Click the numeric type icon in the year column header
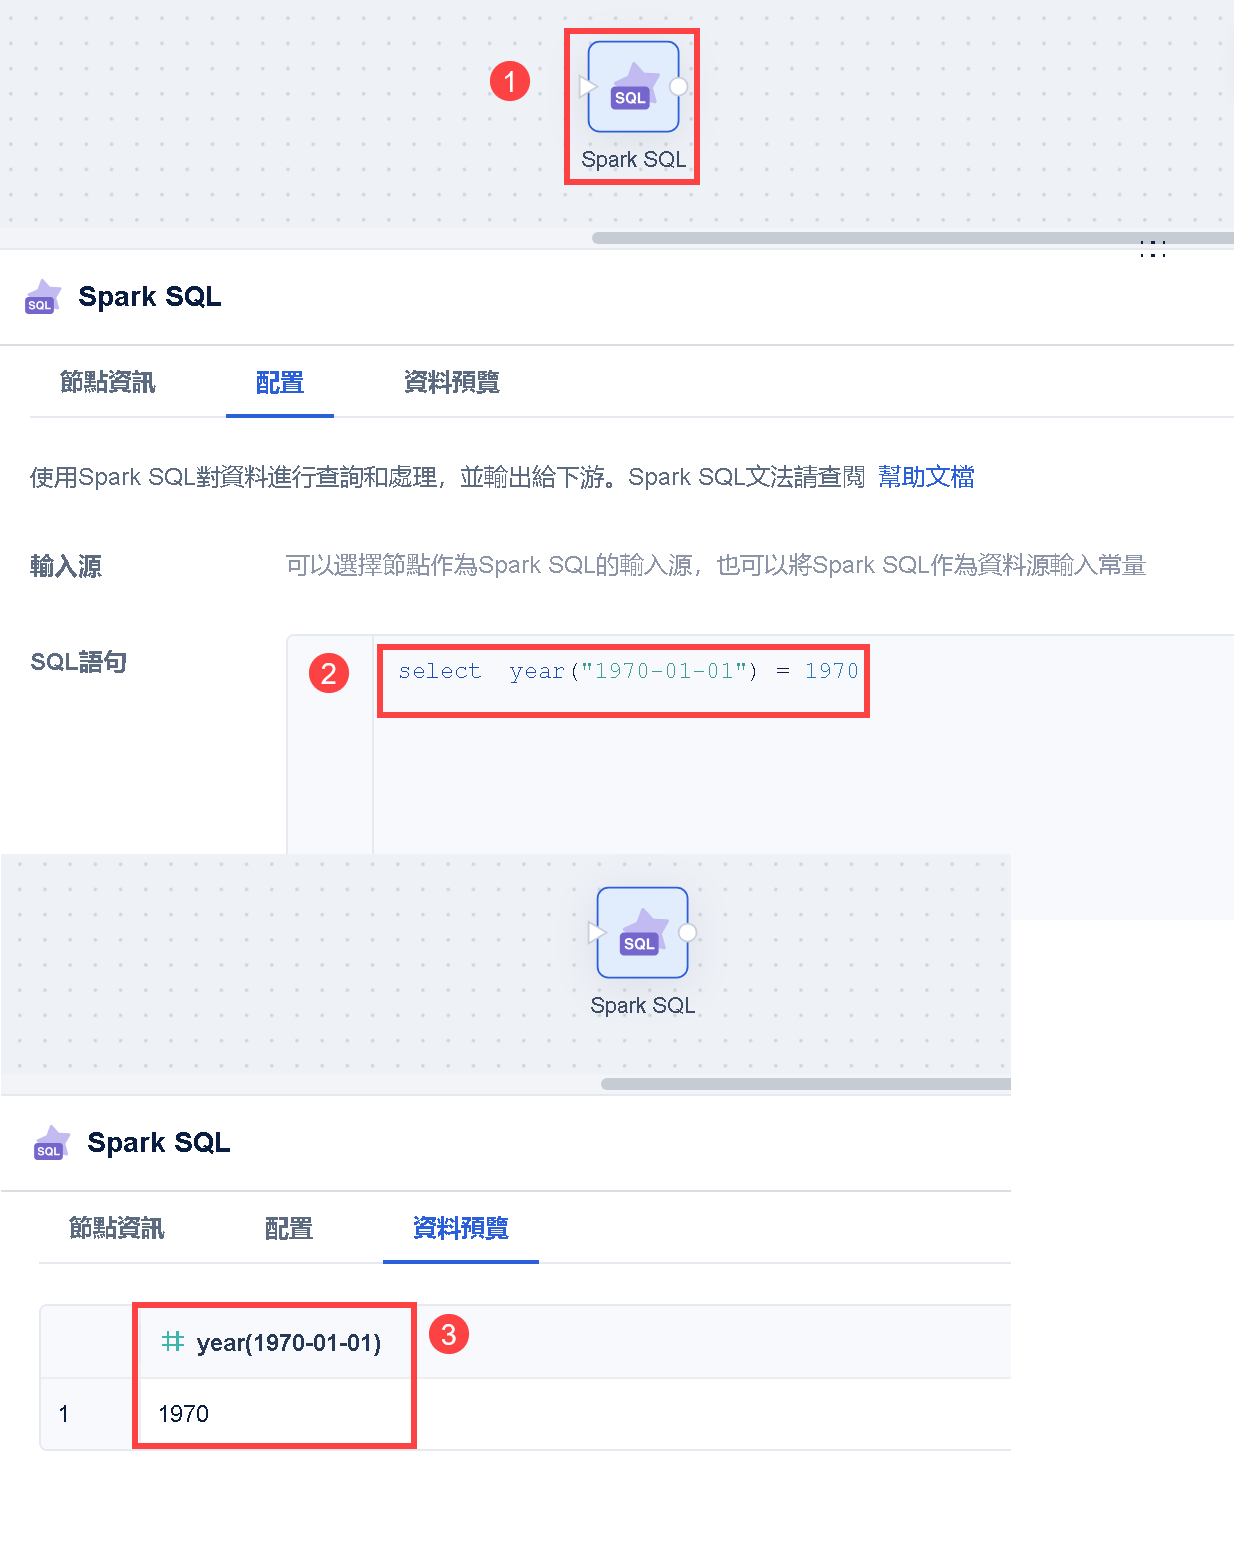The image size is (1234, 1554). (x=173, y=1341)
